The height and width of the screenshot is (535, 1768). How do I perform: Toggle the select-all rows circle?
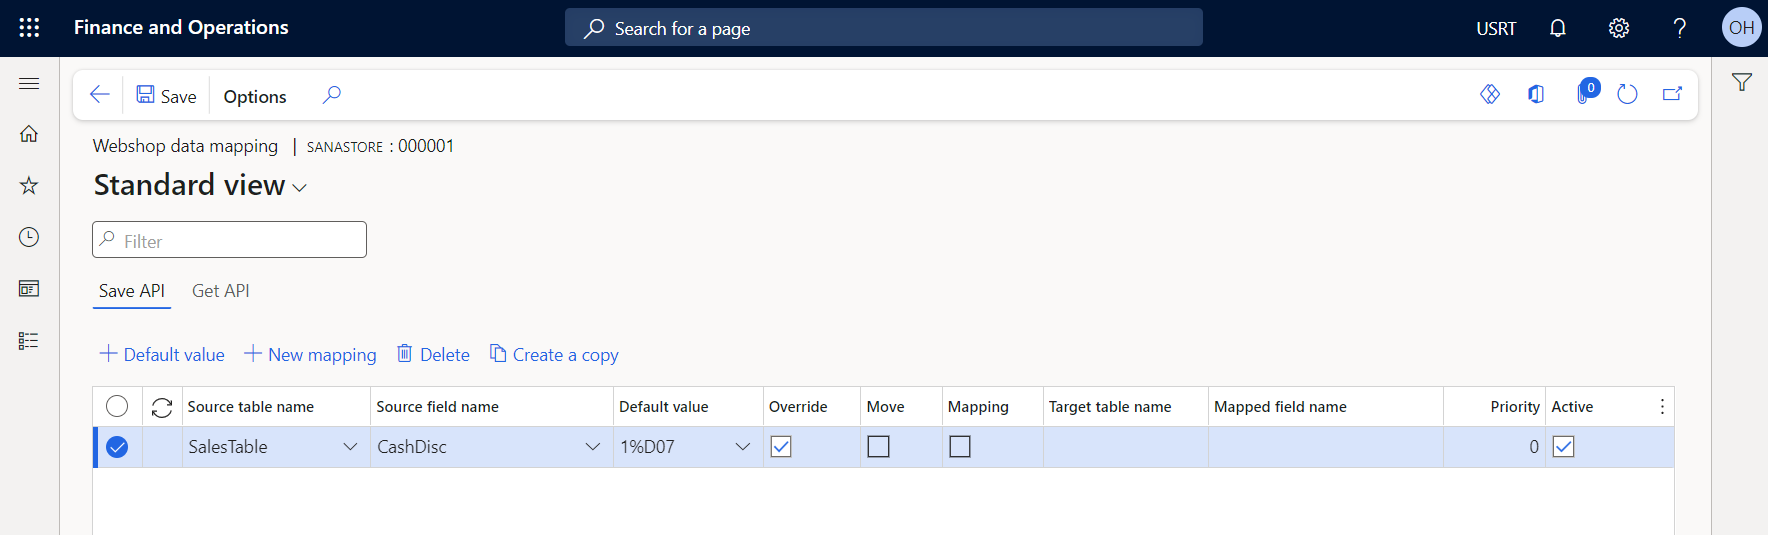coord(117,406)
